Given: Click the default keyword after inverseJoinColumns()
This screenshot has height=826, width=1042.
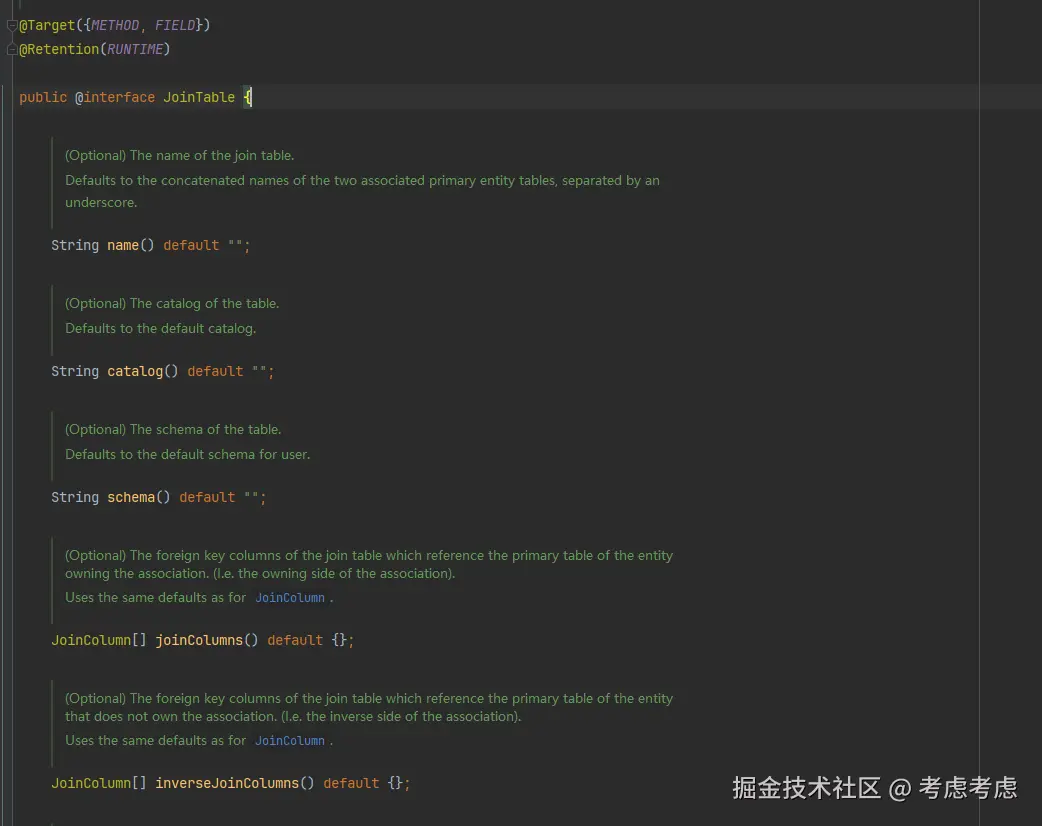Looking at the screenshot, I should [351, 783].
